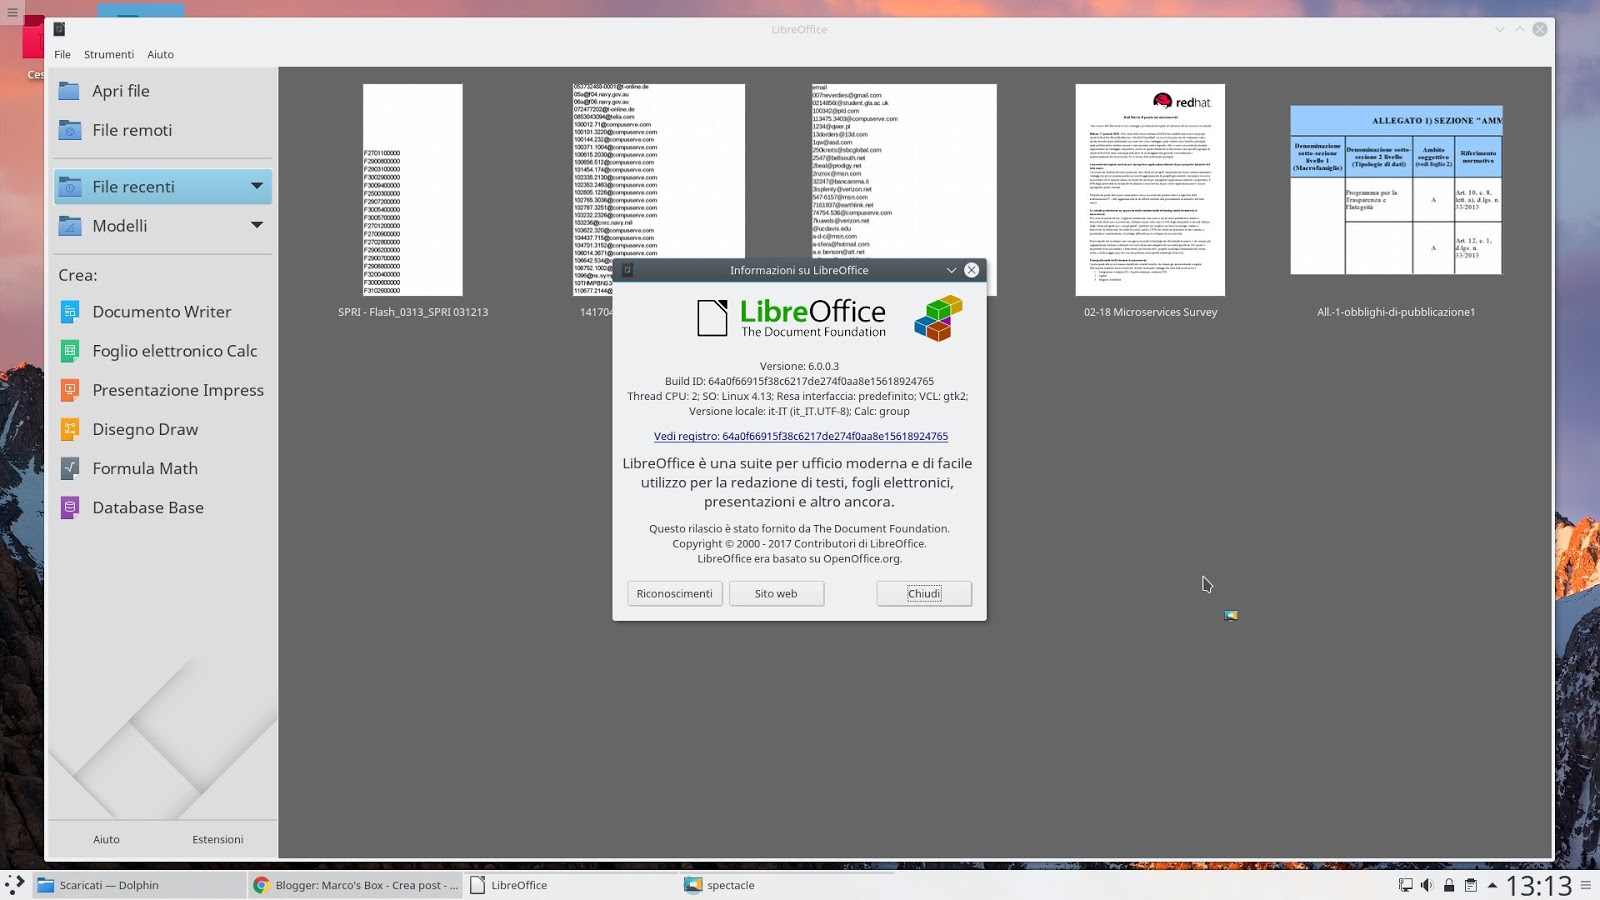Image resolution: width=1600 pixels, height=900 pixels.
Task: Open the Strumenti menu
Action: coord(109,55)
